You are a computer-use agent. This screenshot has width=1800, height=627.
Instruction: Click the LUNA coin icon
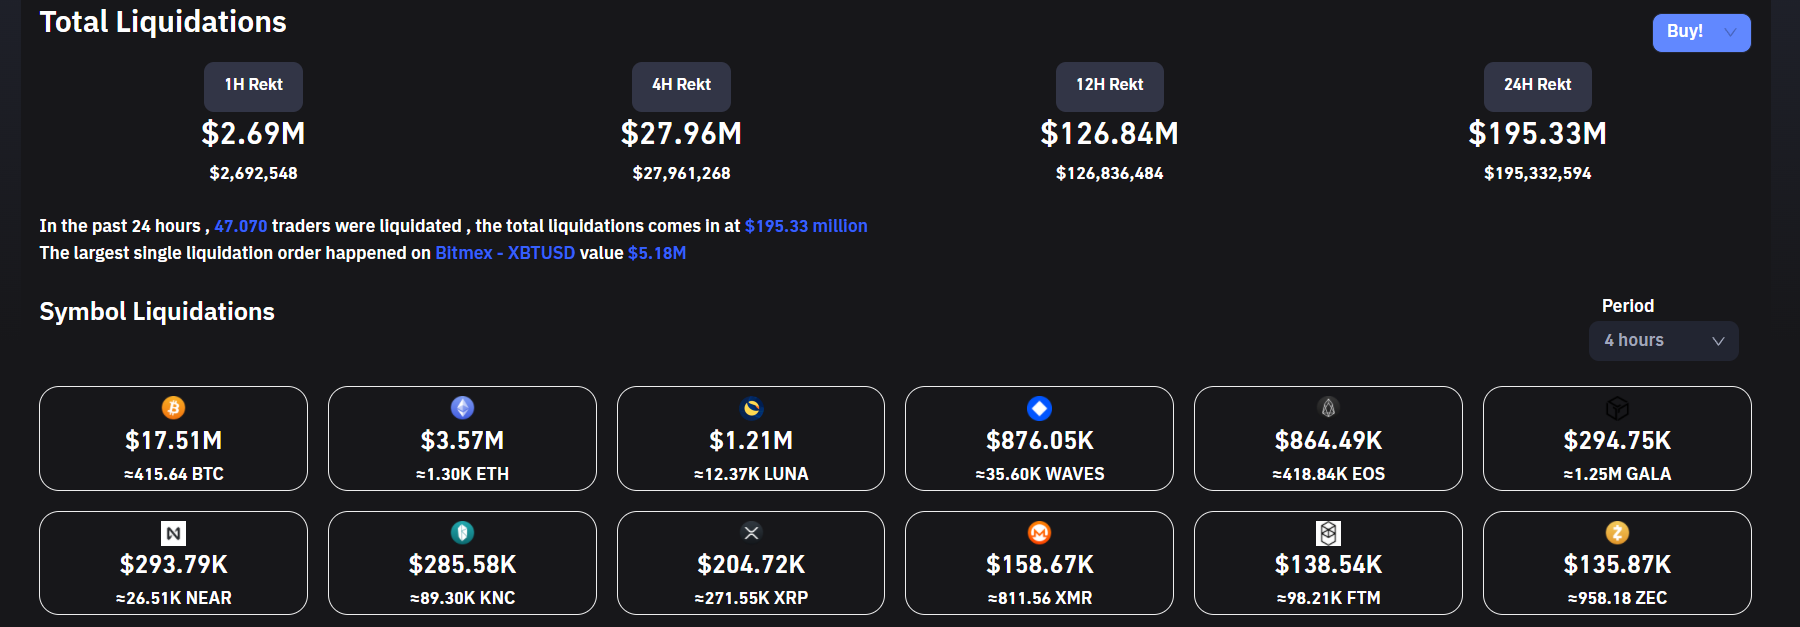pyautogui.click(x=751, y=408)
